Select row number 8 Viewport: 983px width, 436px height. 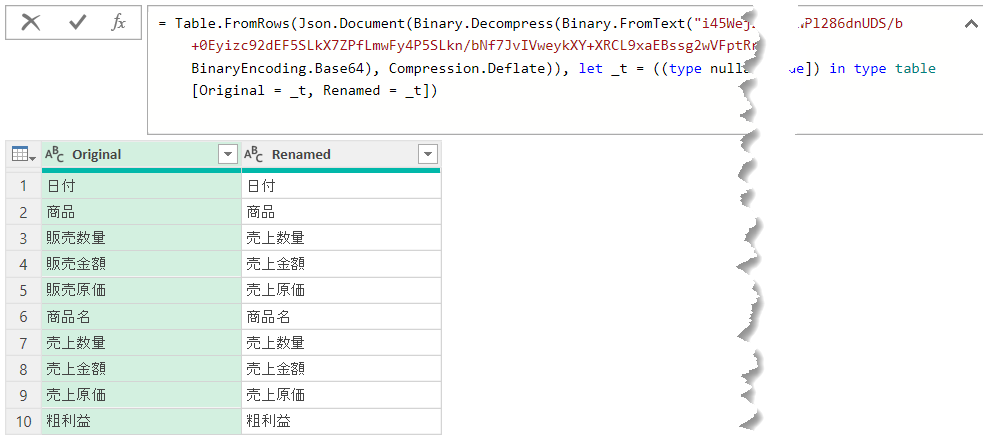coord(24,369)
